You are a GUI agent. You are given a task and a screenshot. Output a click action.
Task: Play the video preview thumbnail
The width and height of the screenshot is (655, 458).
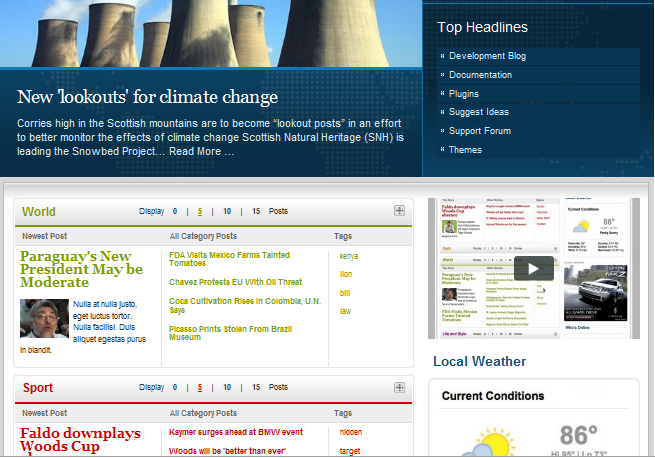click(x=533, y=268)
